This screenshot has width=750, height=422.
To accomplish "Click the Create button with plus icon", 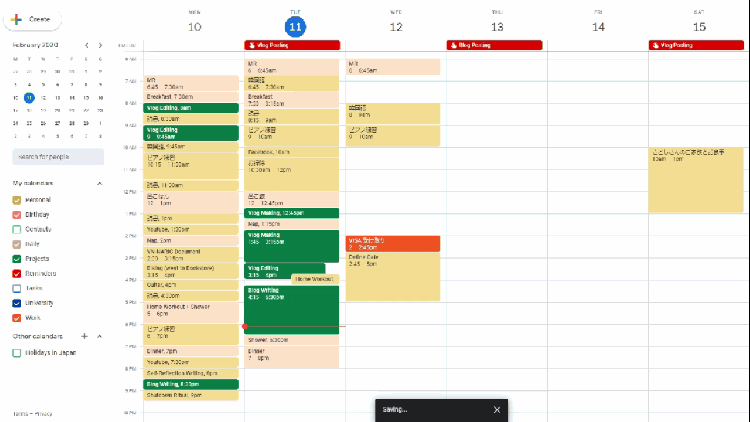I will (x=32, y=19).
